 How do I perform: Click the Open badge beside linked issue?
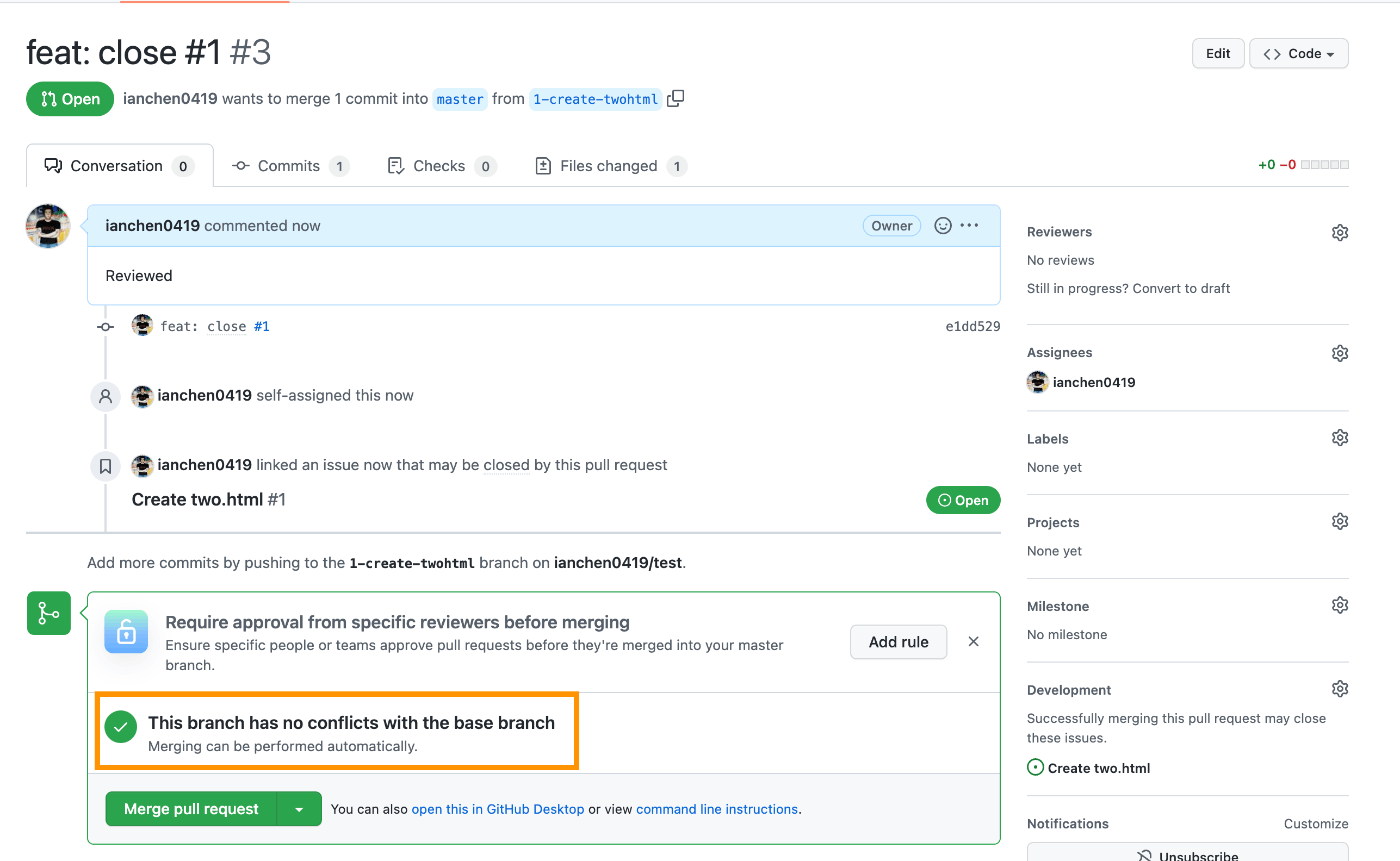point(963,500)
